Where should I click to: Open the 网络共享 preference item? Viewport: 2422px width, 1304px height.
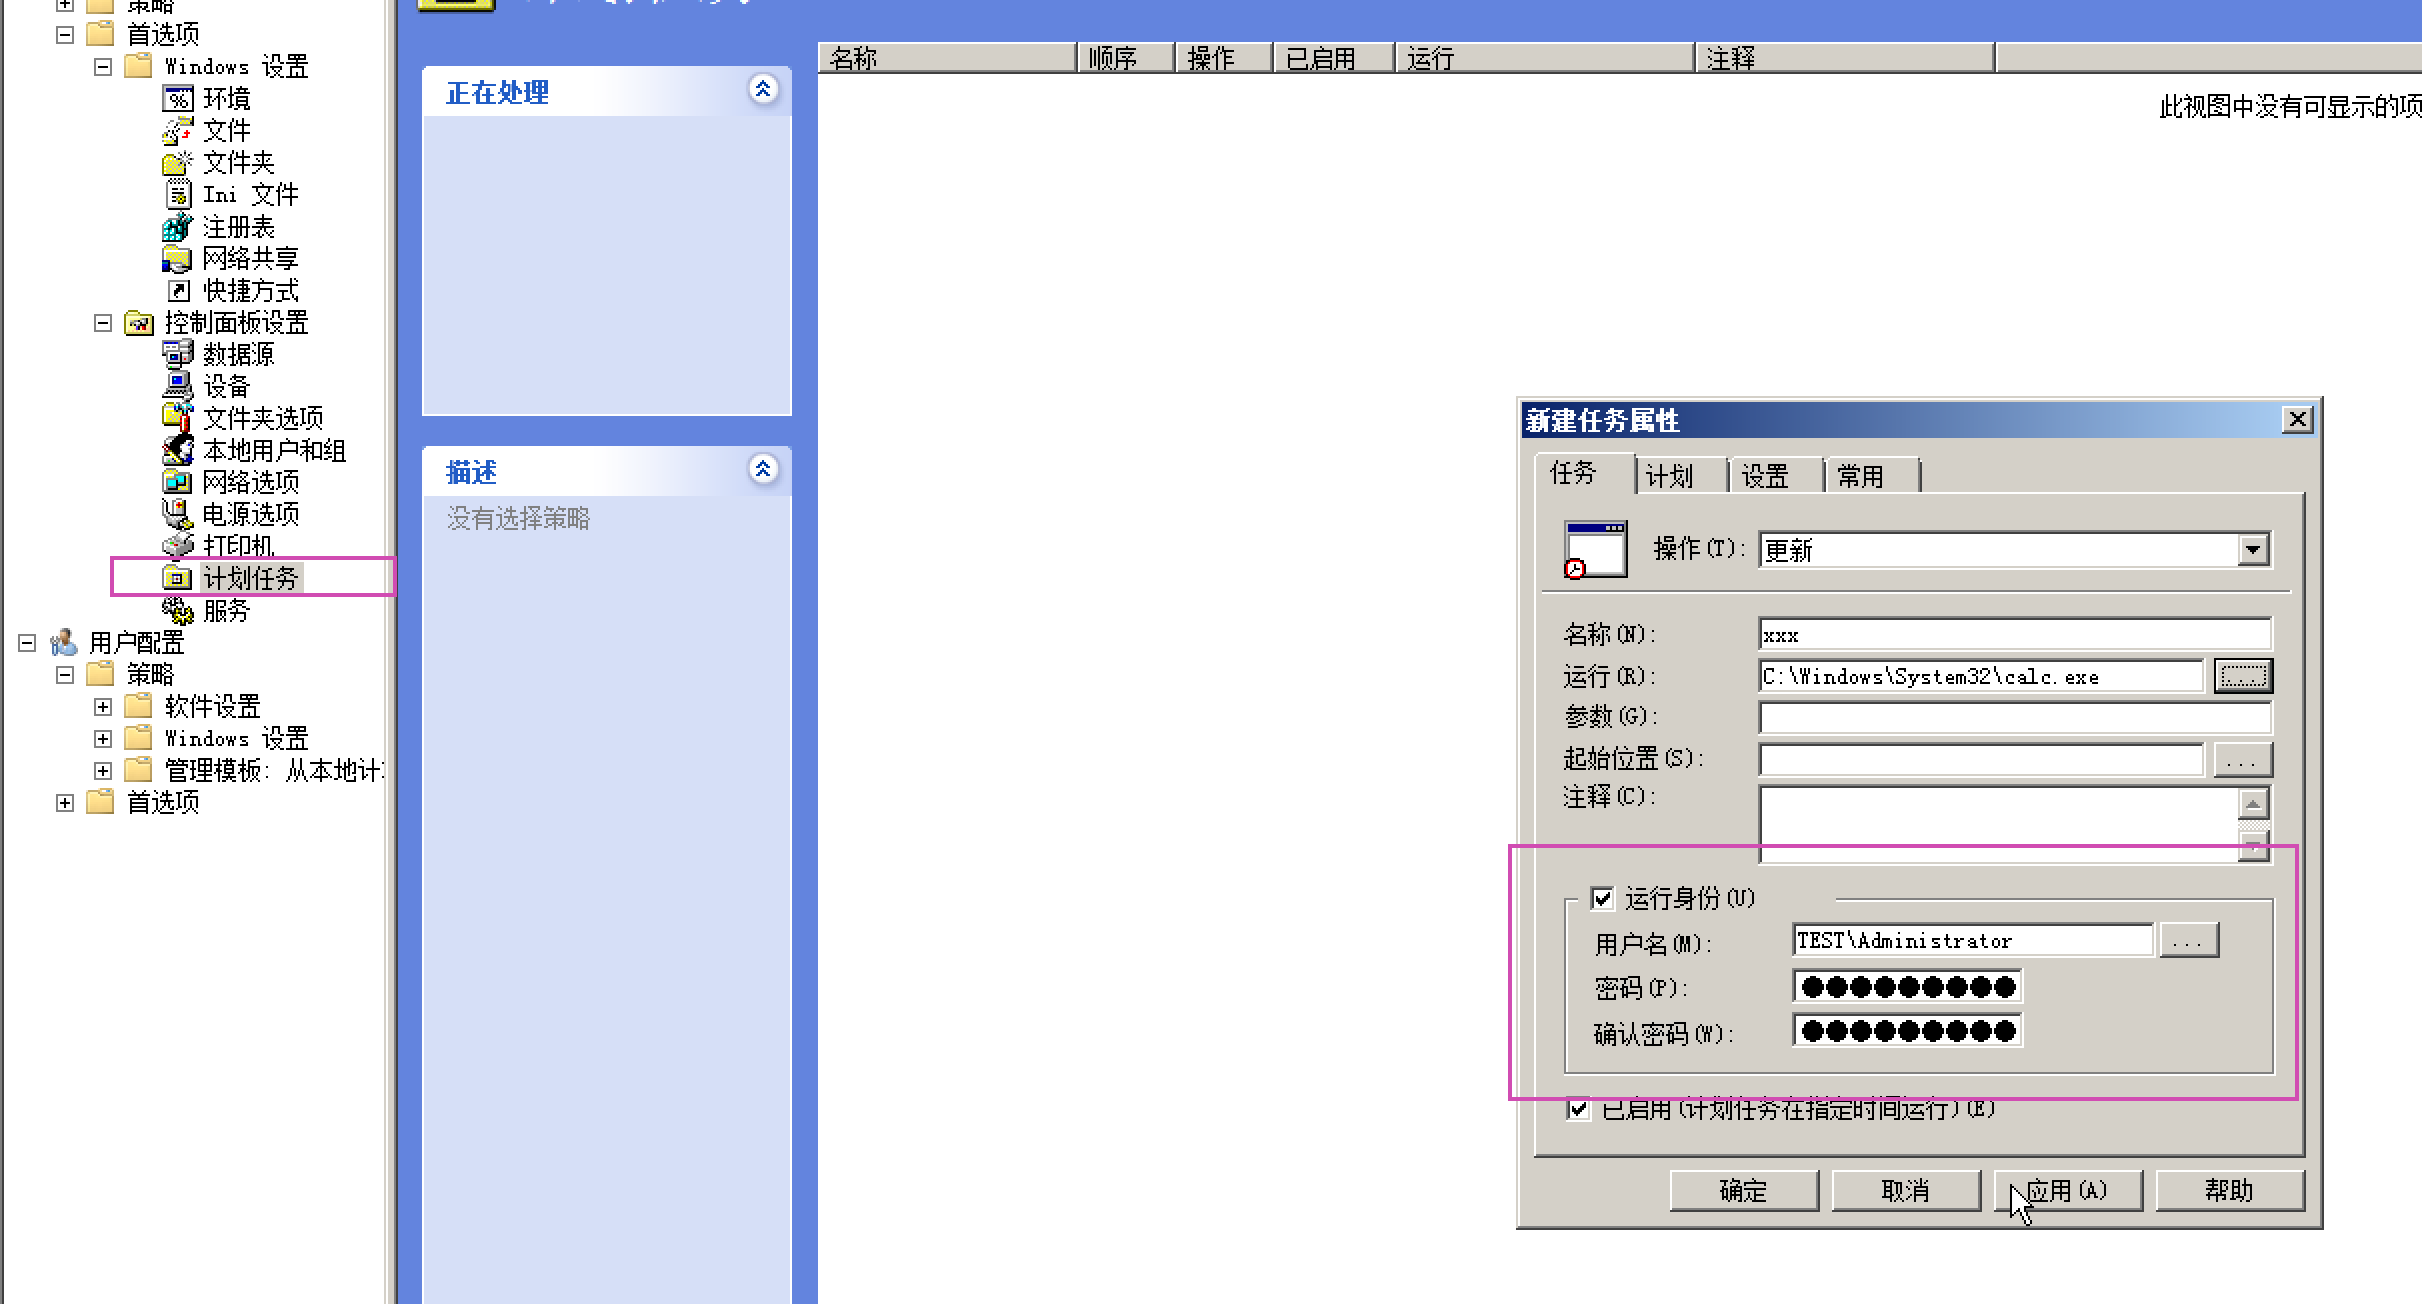249,259
